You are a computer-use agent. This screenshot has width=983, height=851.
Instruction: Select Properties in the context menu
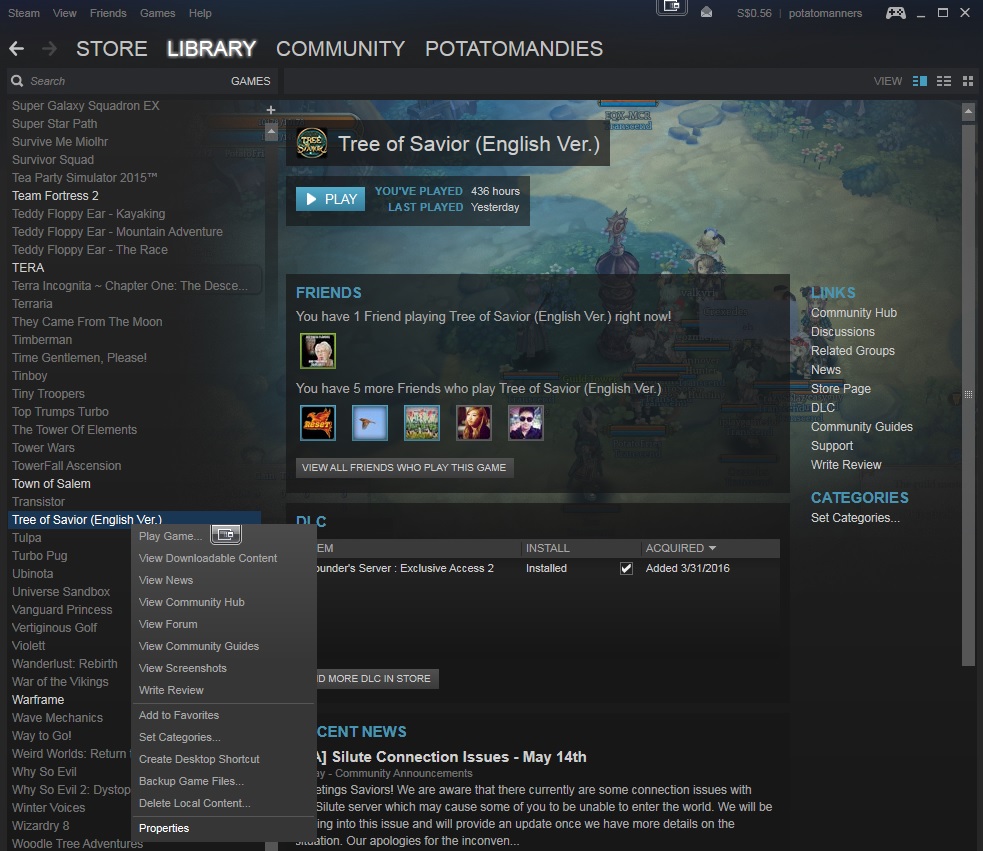pyautogui.click(x=164, y=828)
